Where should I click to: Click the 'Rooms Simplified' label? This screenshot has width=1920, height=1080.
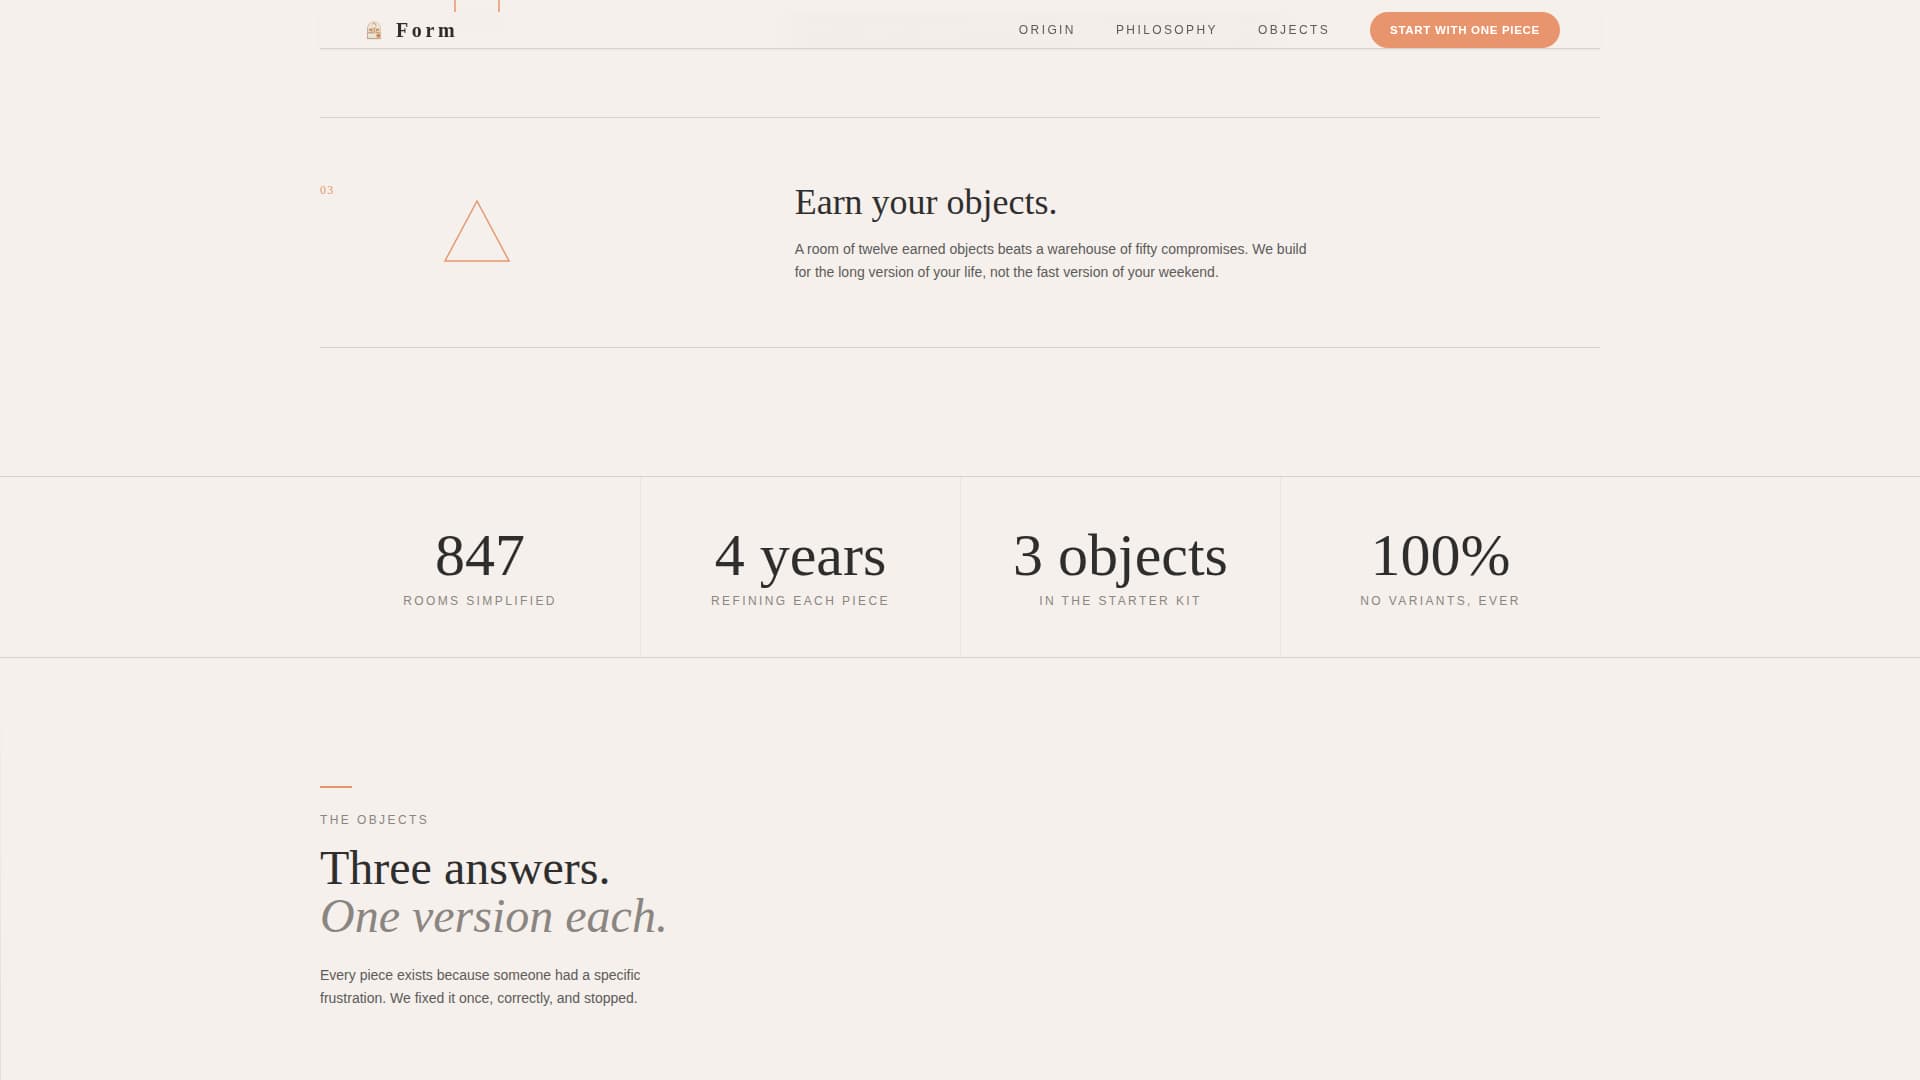pyautogui.click(x=479, y=601)
